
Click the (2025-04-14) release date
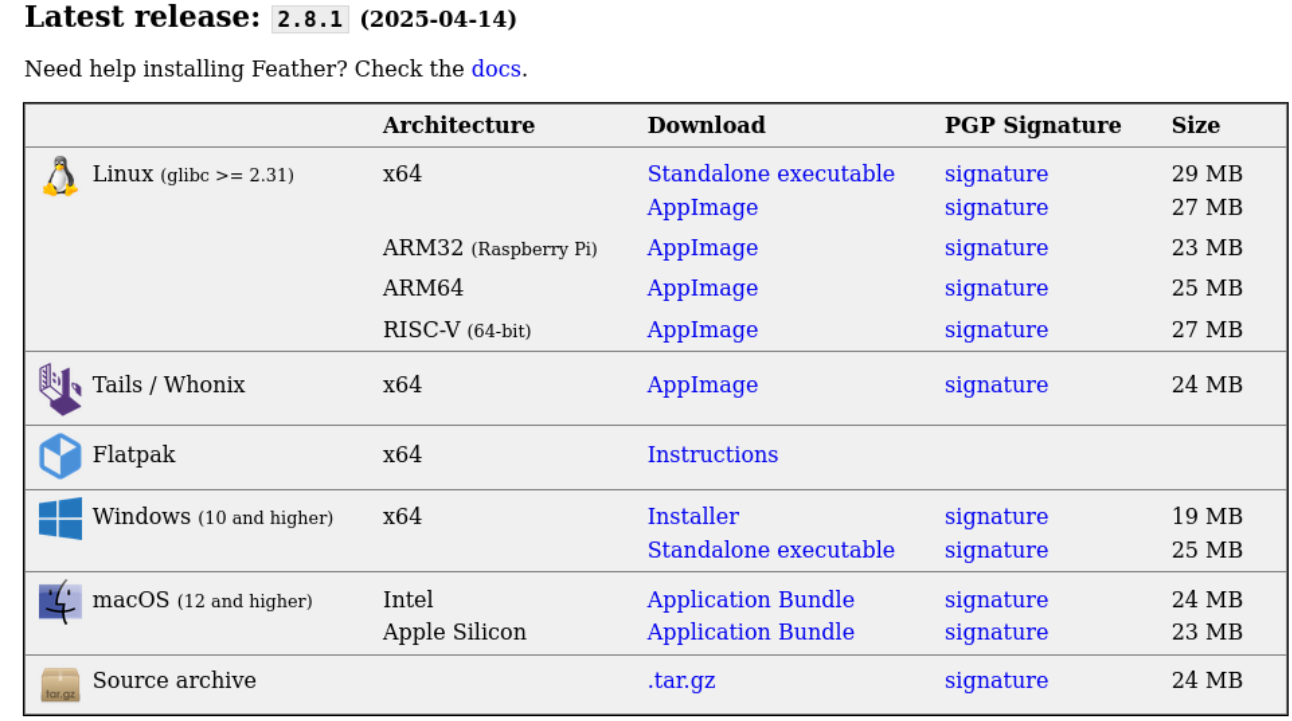coord(438,19)
